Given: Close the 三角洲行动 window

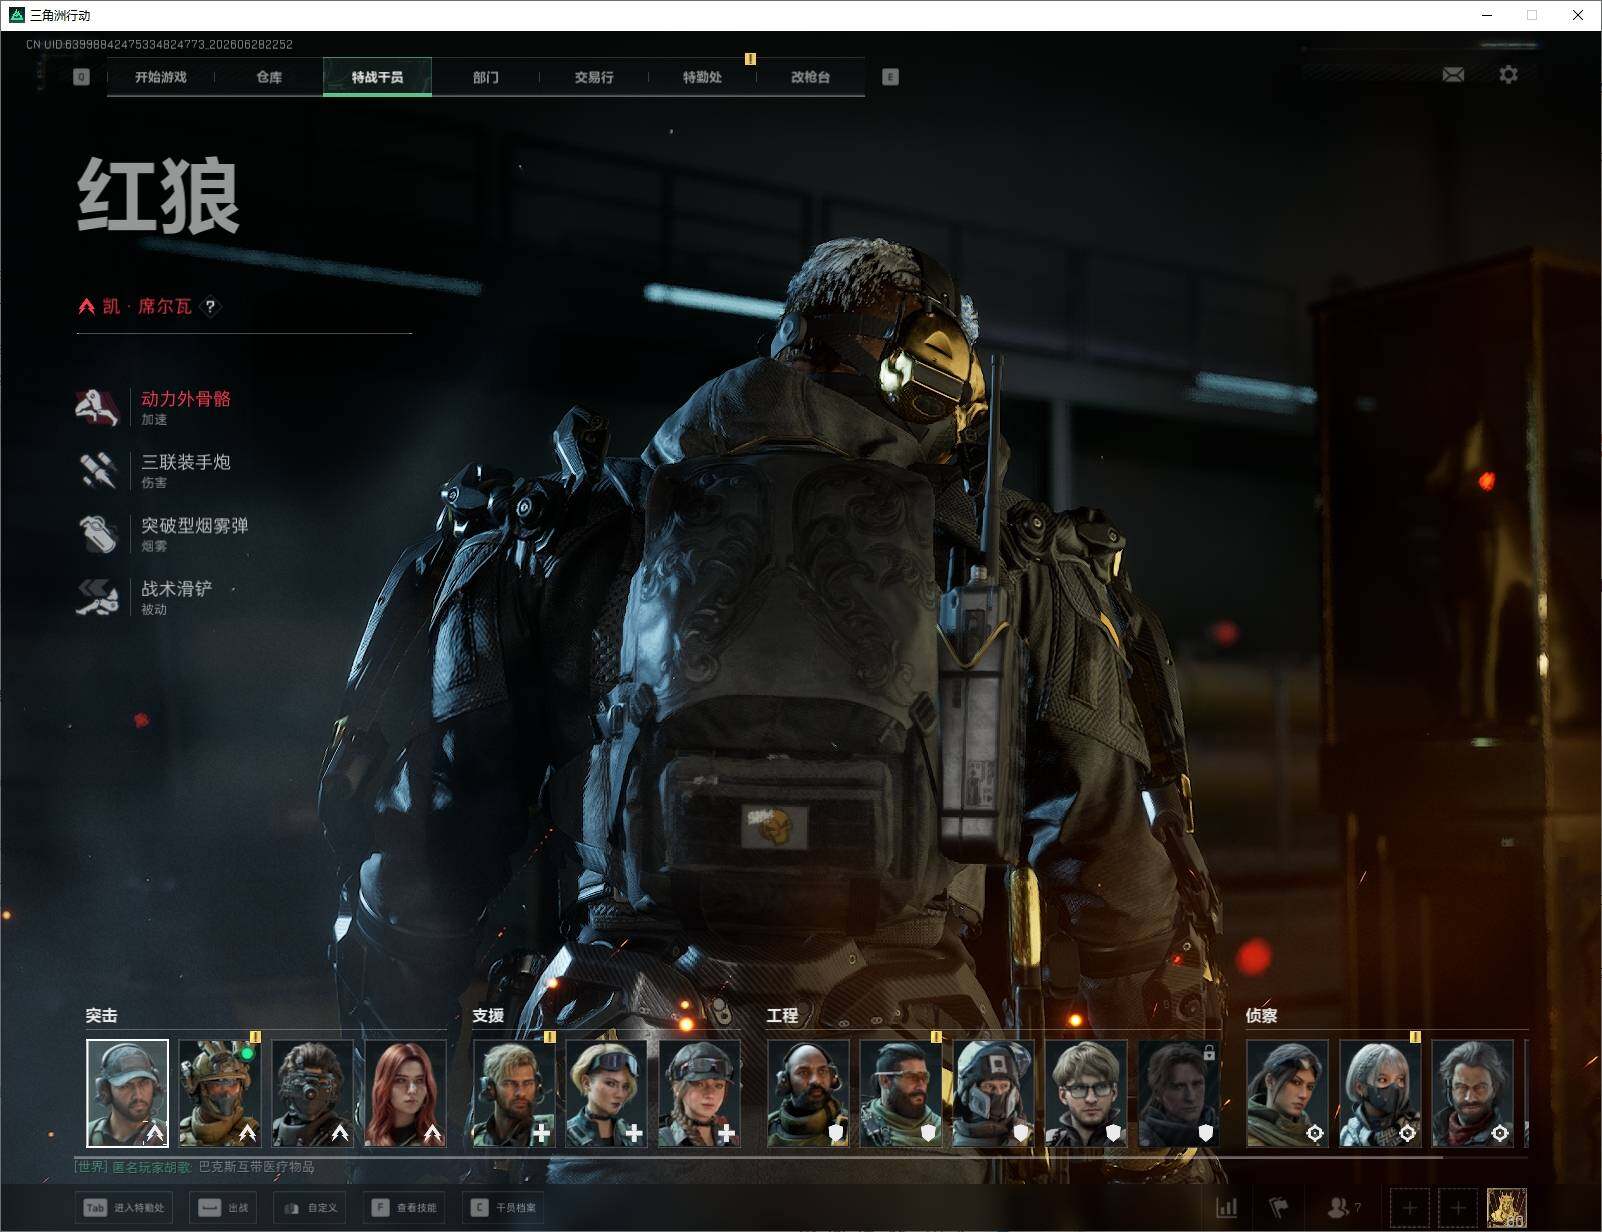Looking at the screenshot, I should [1578, 15].
